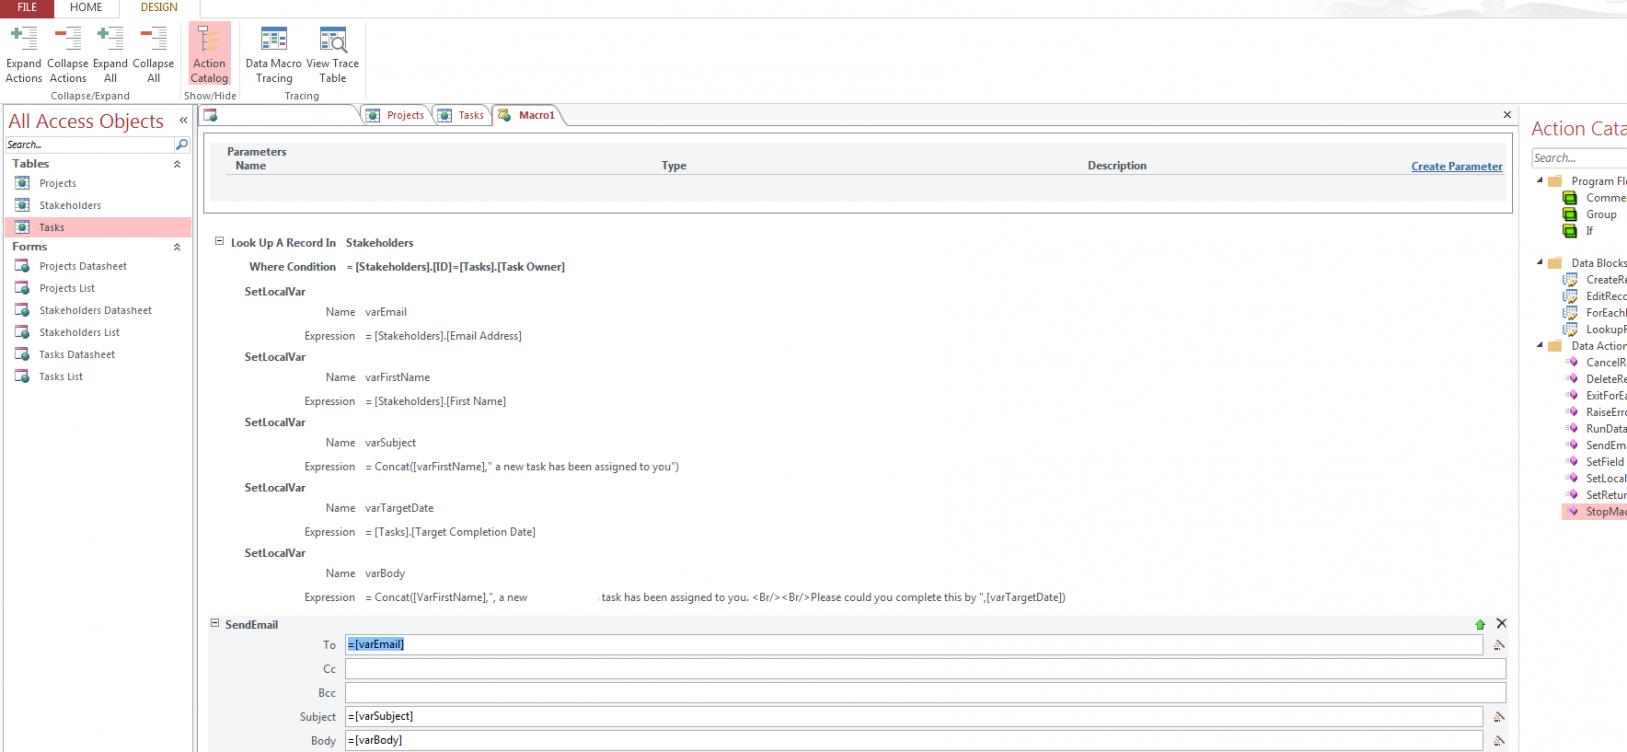Image resolution: width=1627 pixels, height=752 pixels.
Task: Collapse the Tables group
Action: click(x=177, y=164)
